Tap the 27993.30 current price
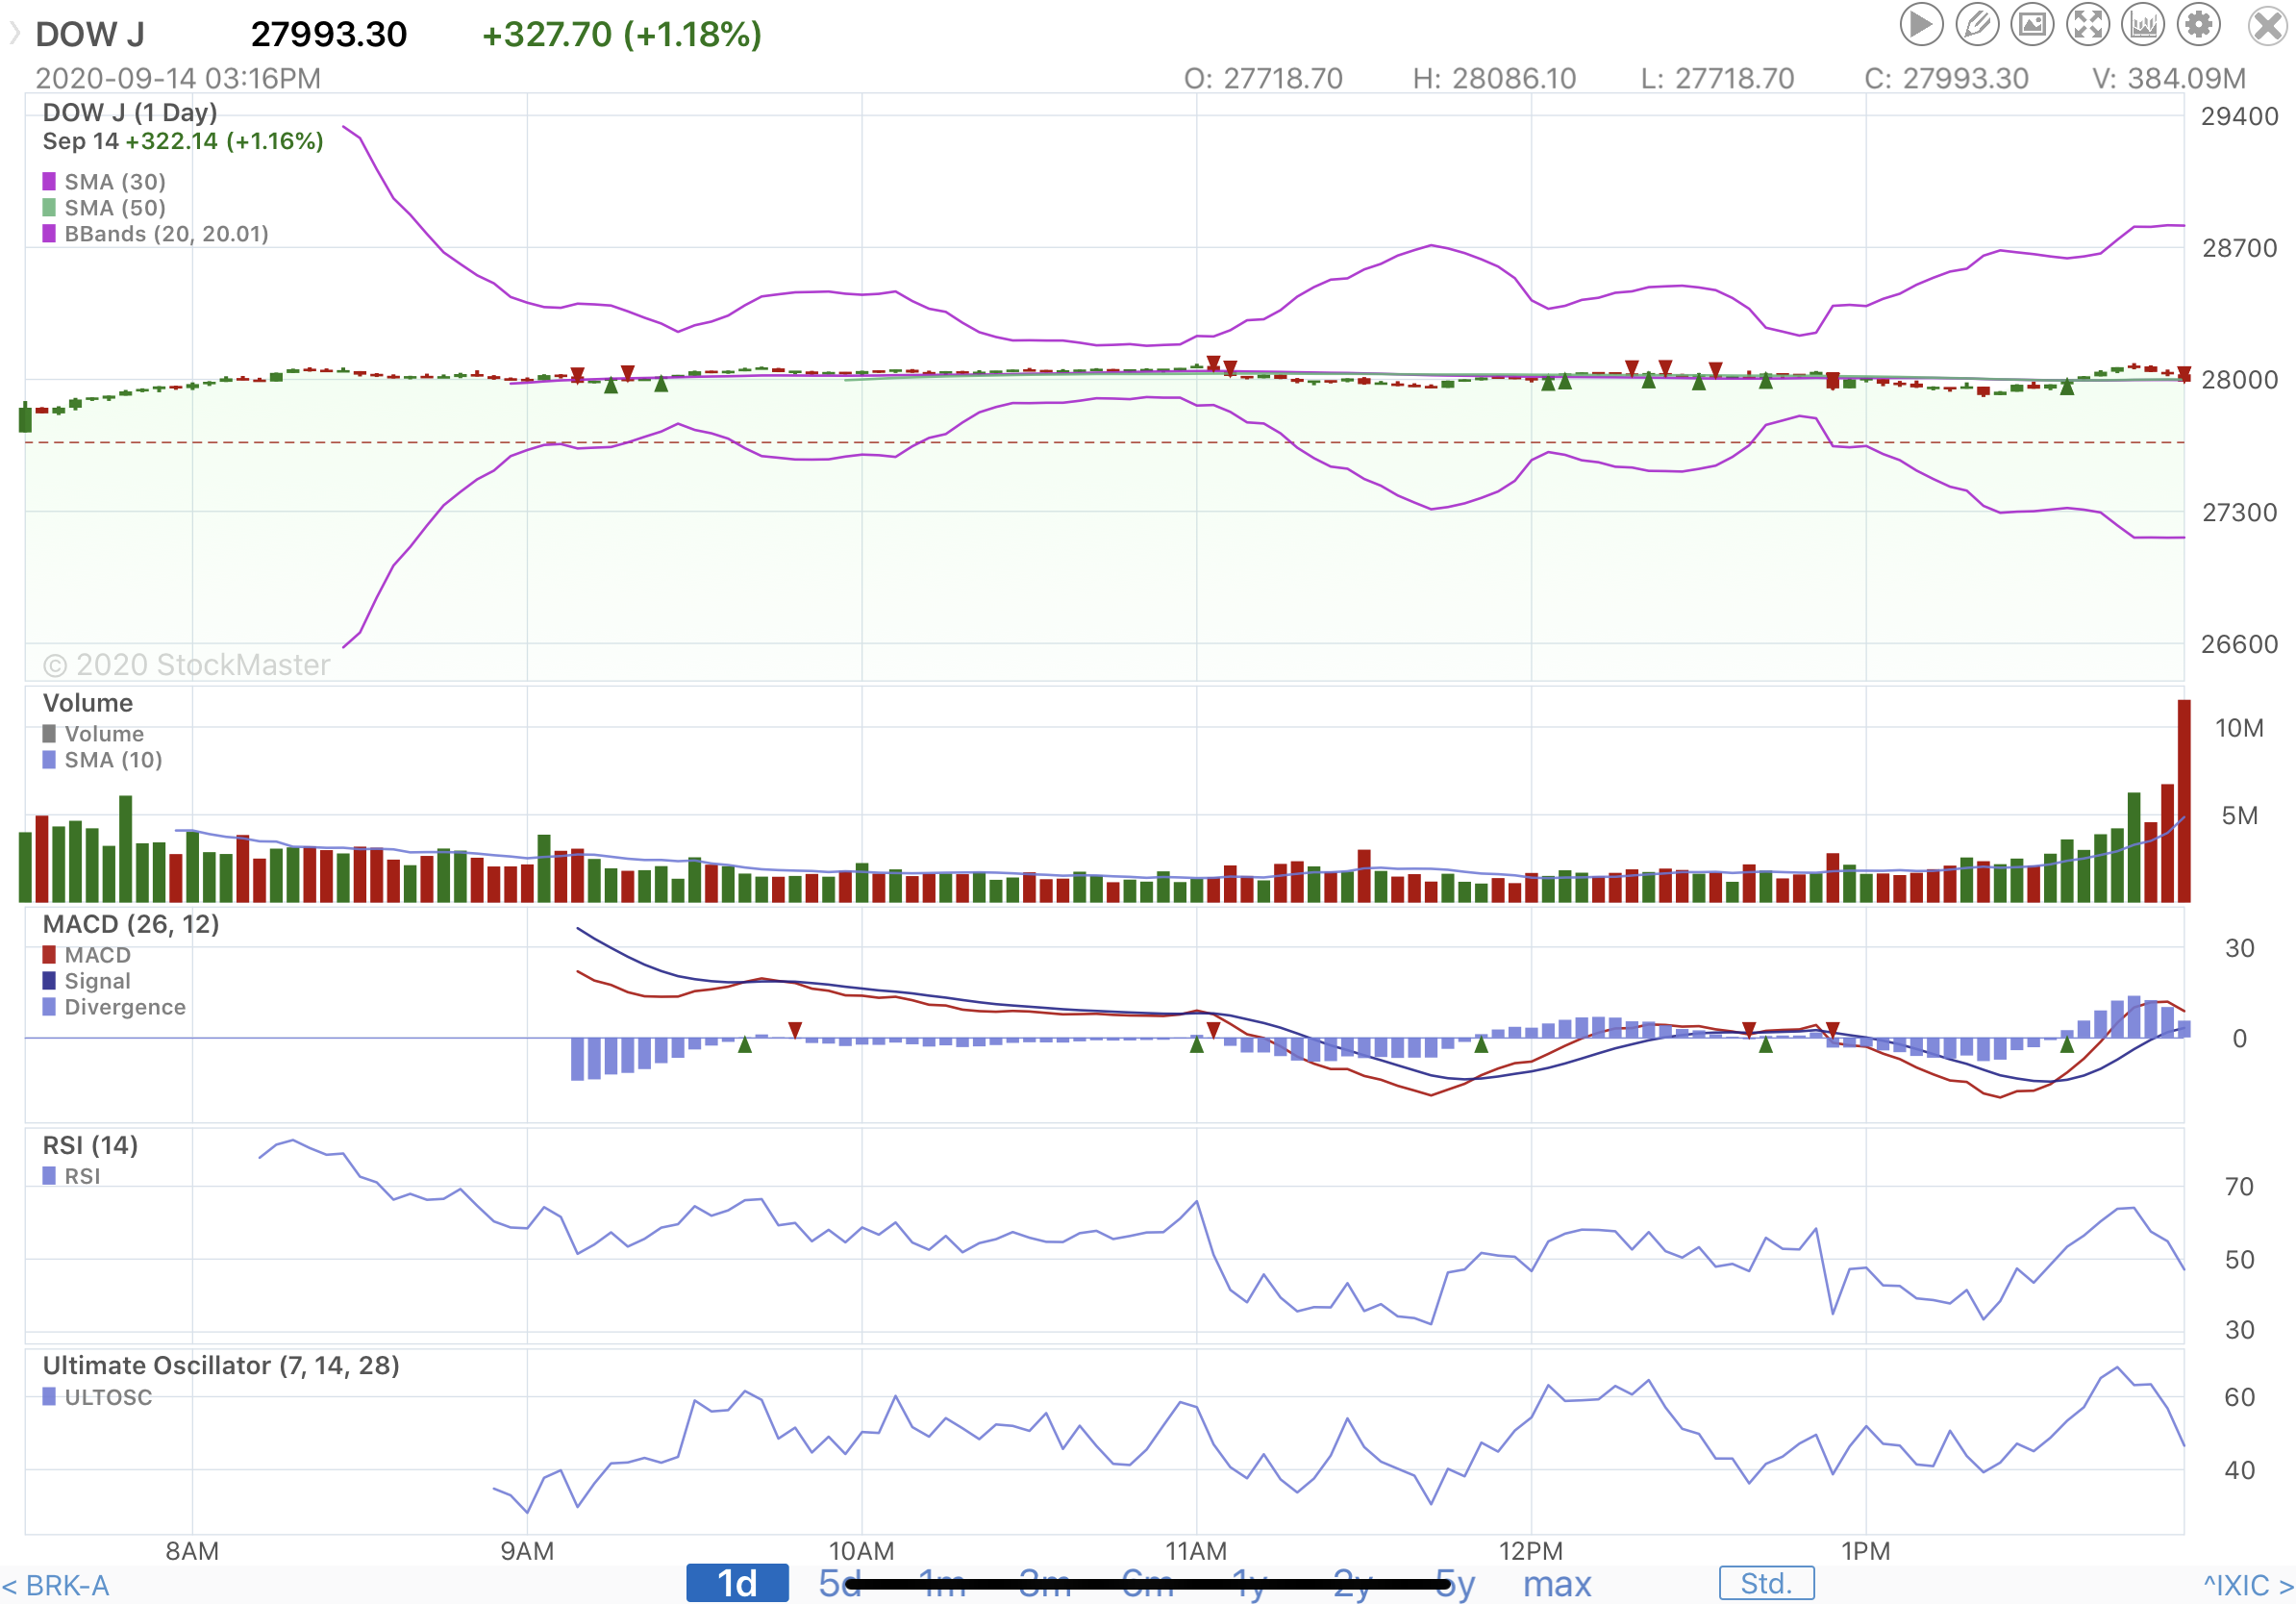 point(329,34)
